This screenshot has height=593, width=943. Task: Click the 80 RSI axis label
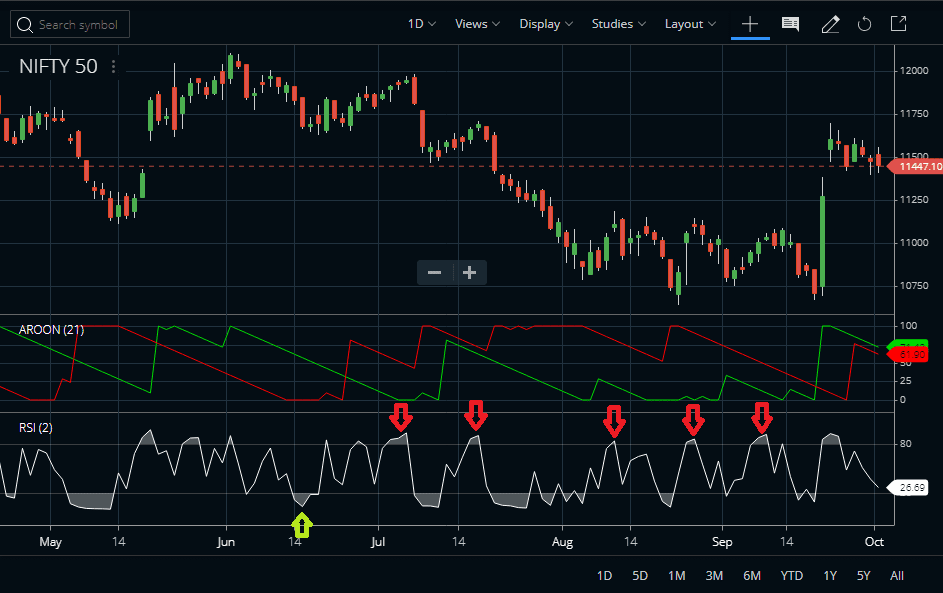click(906, 444)
